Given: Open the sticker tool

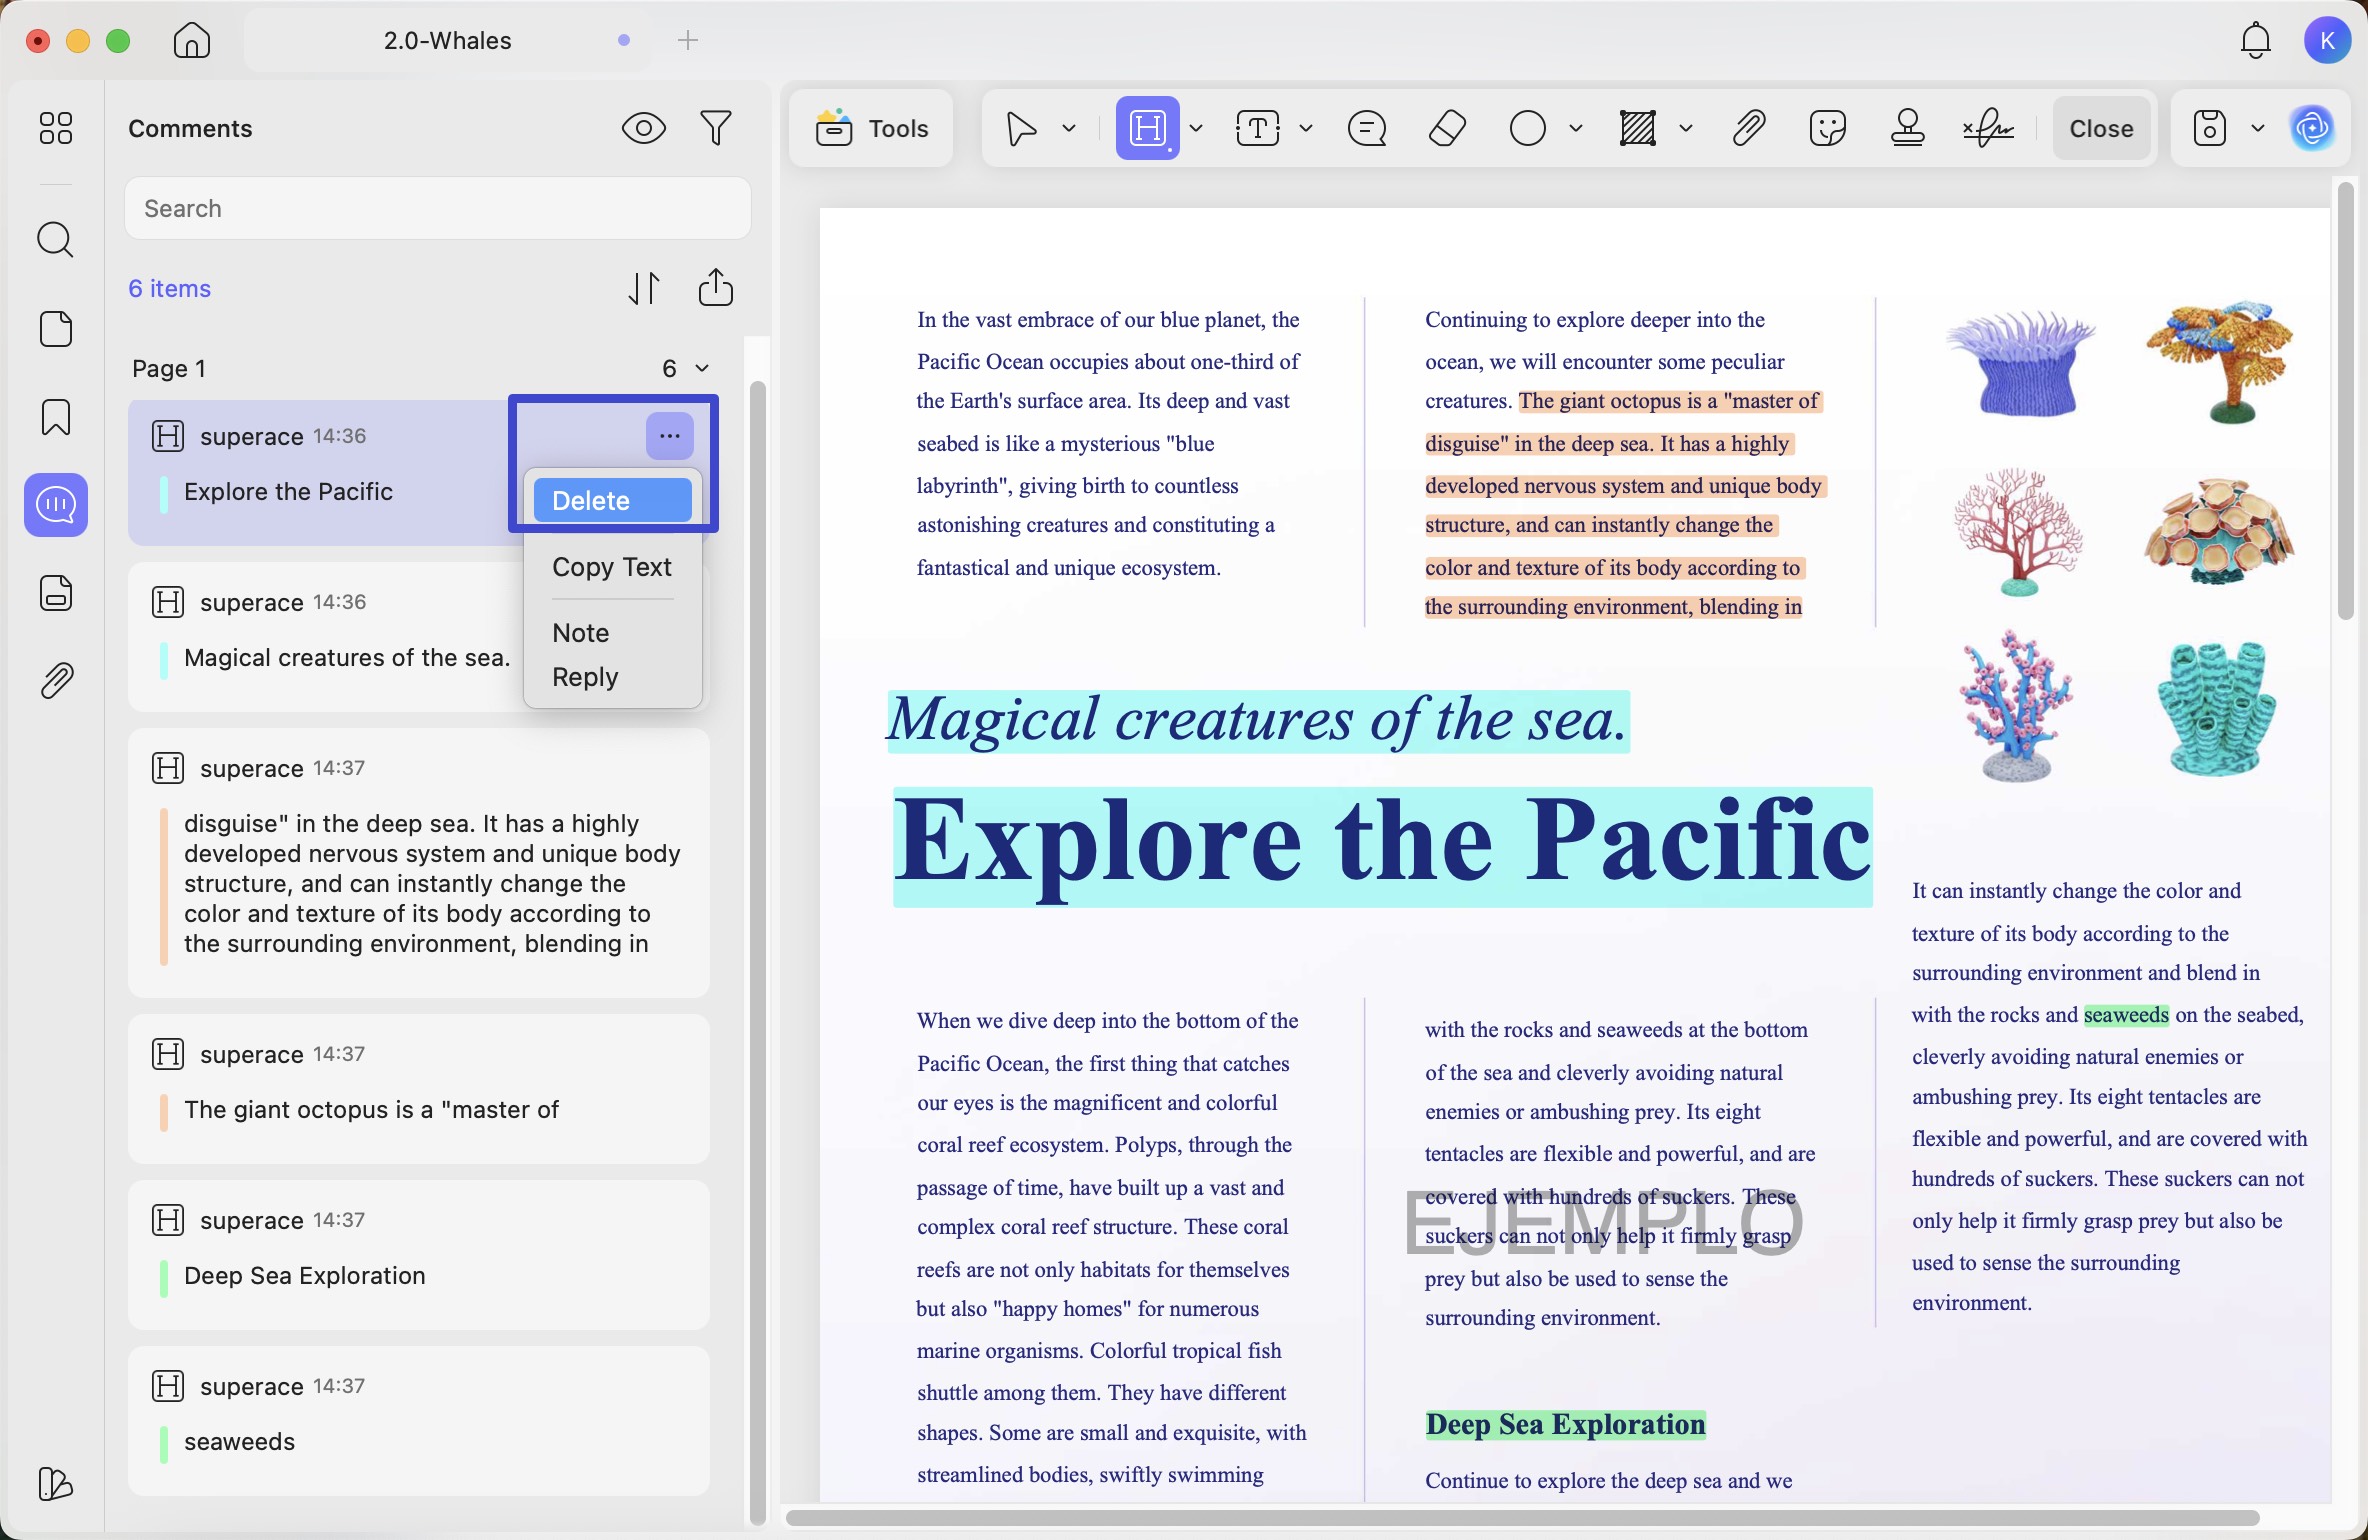Looking at the screenshot, I should click(1828, 129).
